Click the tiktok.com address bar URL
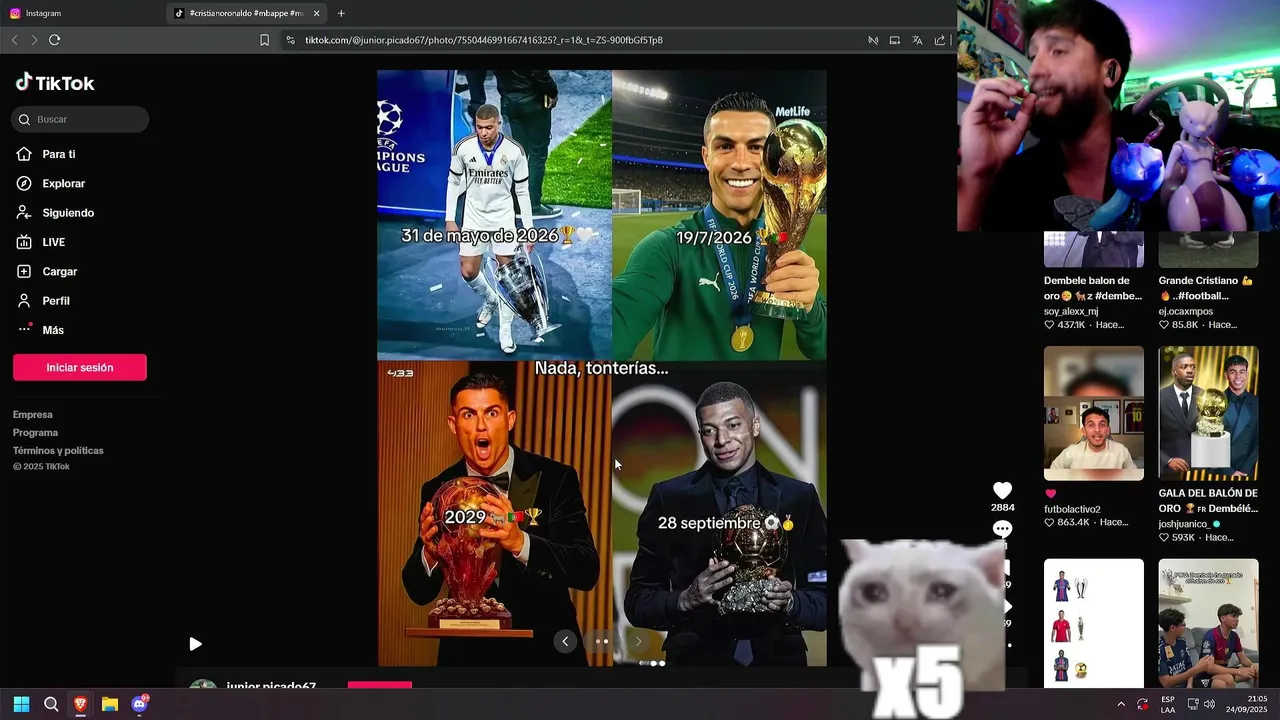The height and width of the screenshot is (720, 1280). coord(484,40)
